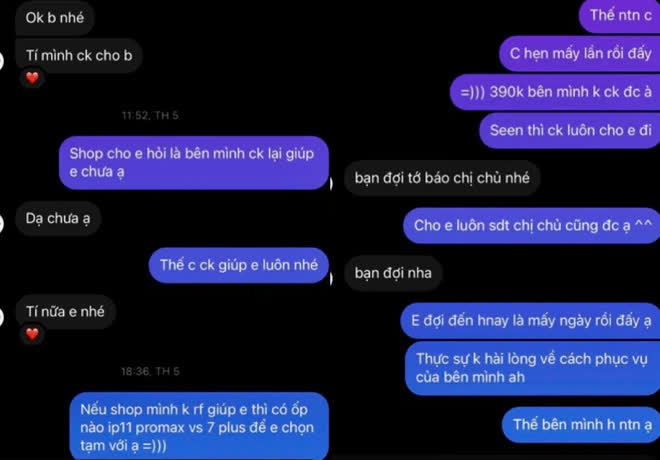
Task: Tap 'bạn đợi tớ báo chị chủ nhé'
Action: pos(442,178)
